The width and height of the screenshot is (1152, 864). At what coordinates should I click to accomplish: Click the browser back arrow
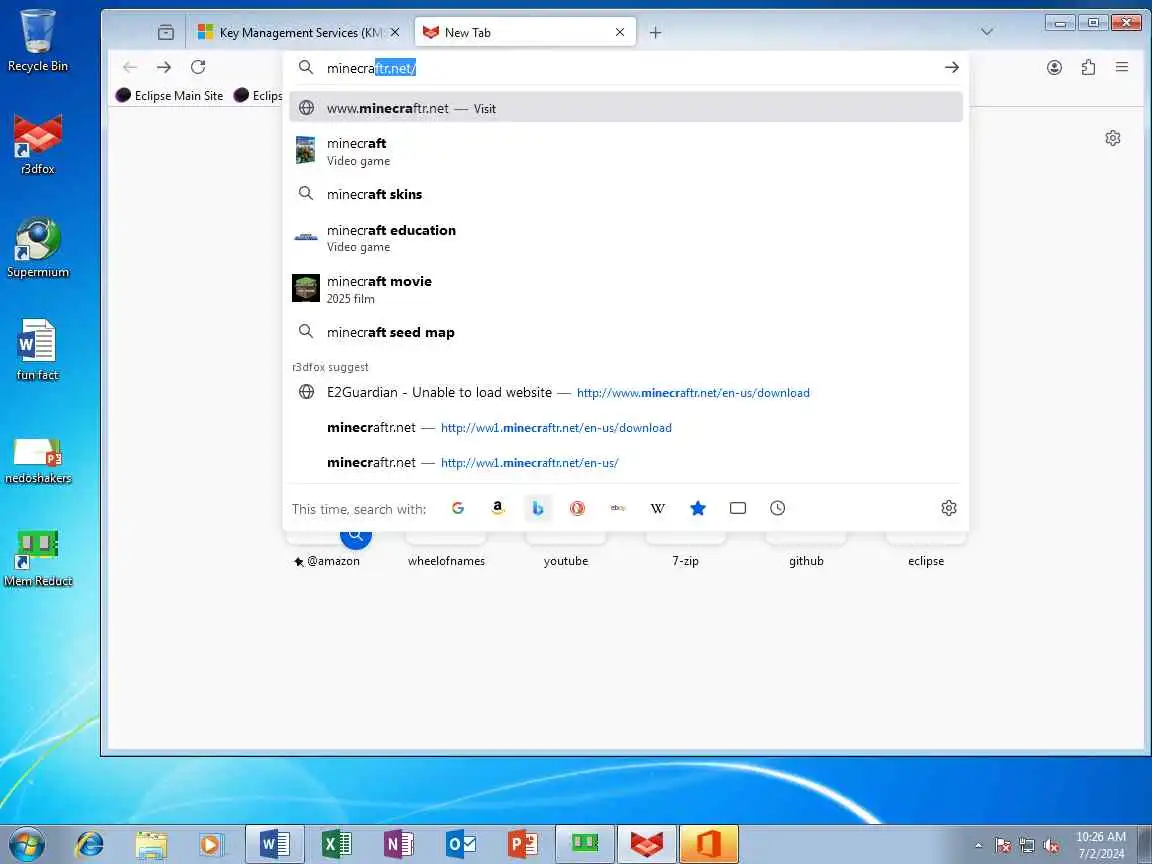tap(130, 68)
